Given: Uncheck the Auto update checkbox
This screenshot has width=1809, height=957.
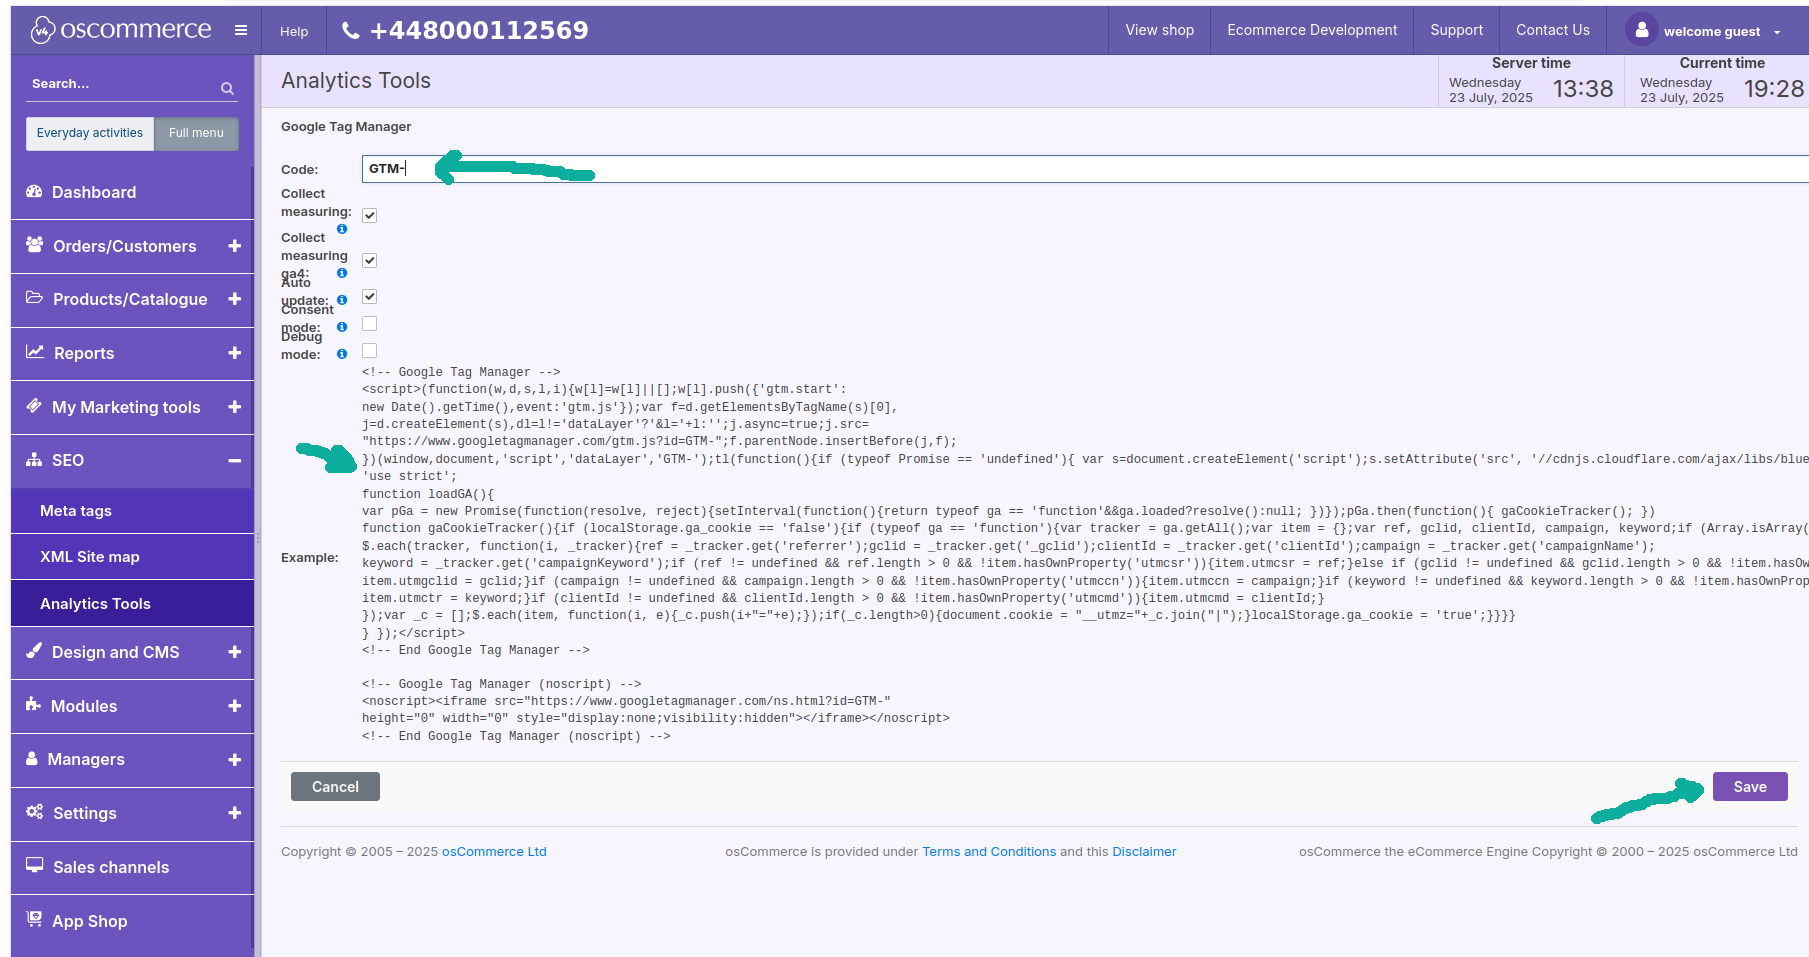Looking at the screenshot, I should 370,297.
